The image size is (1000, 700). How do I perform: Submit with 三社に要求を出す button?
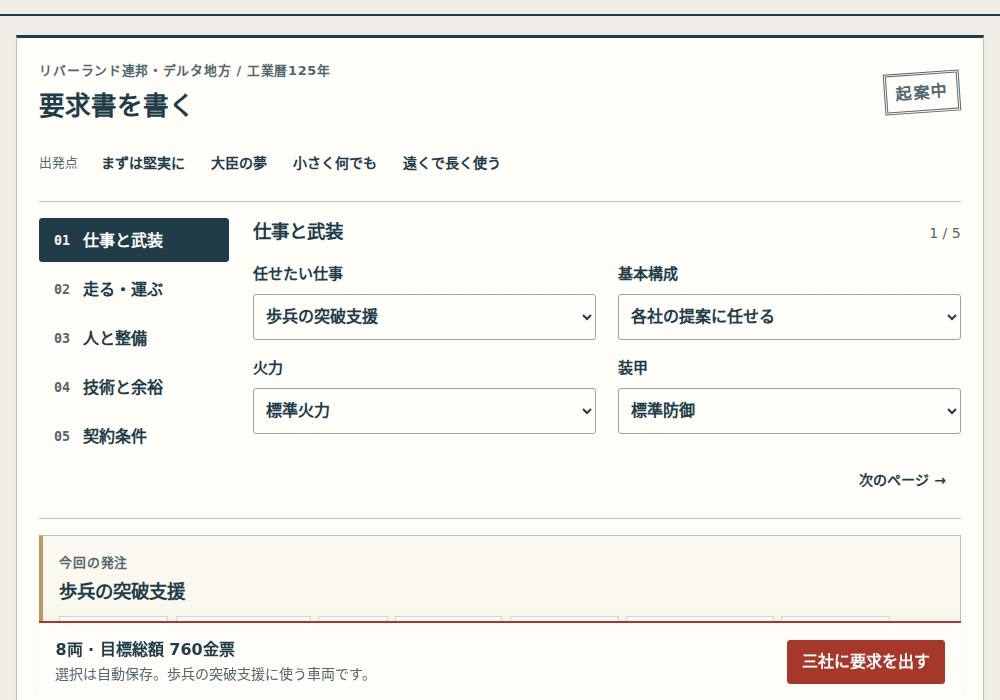865,662
